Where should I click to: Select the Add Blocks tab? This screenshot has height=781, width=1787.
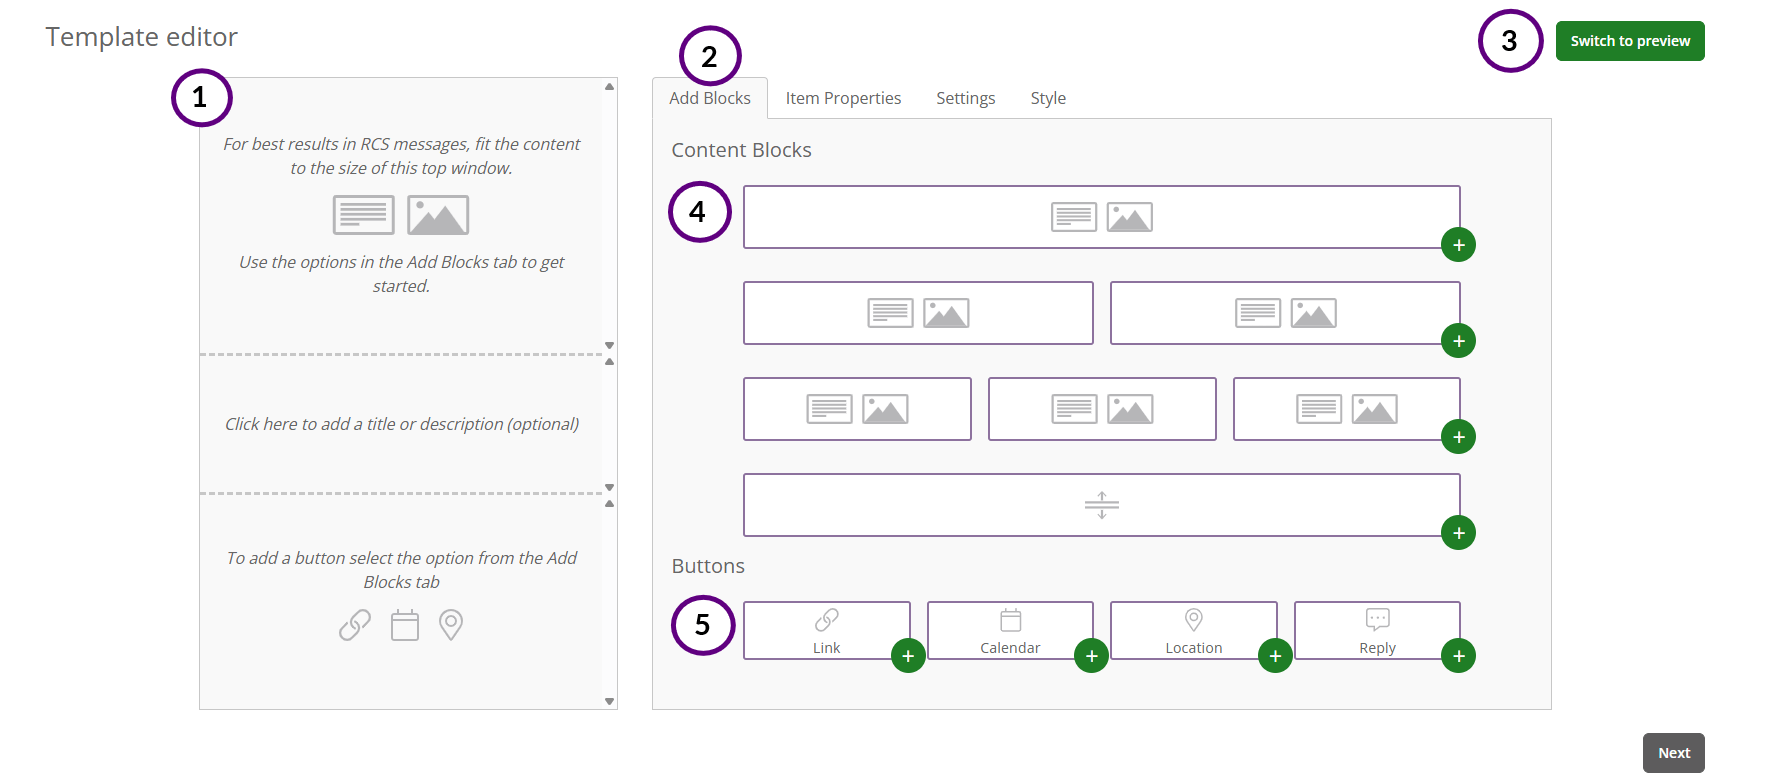click(x=709, y=98)
